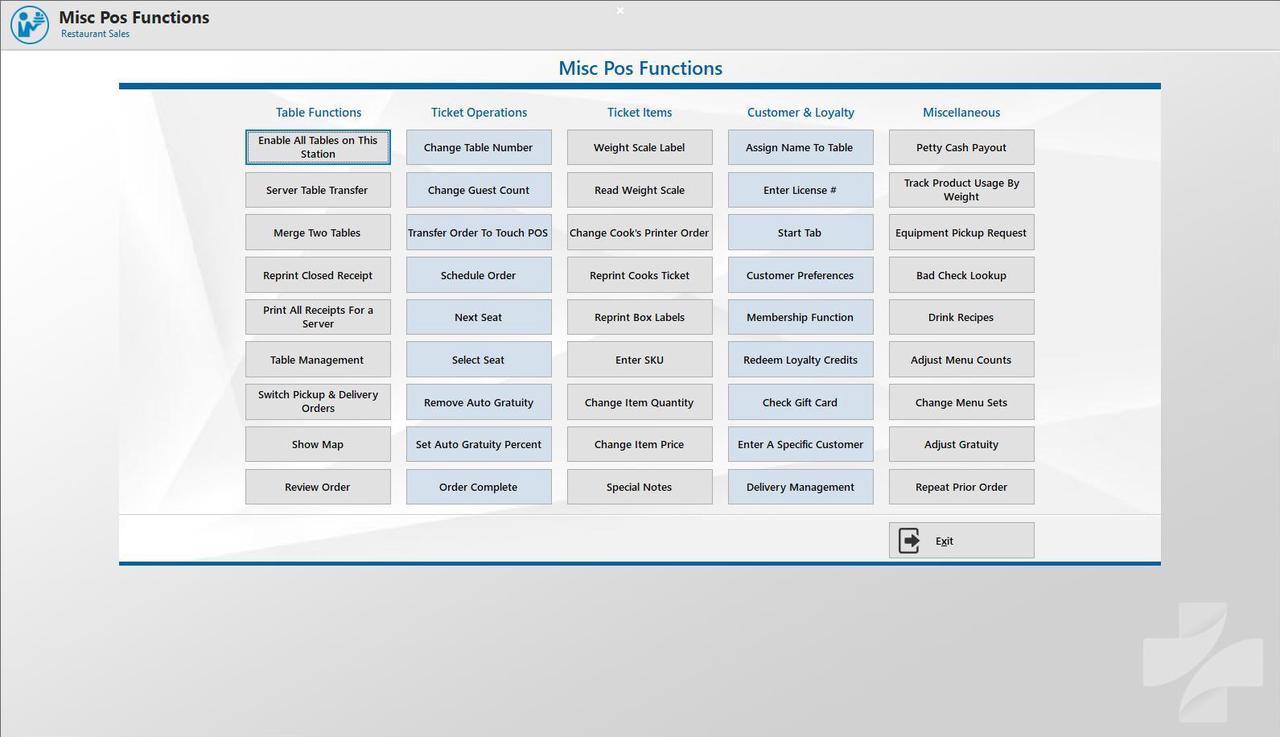Click Change Menu Sets
The image size is (1280, 737).
point(962,402)
